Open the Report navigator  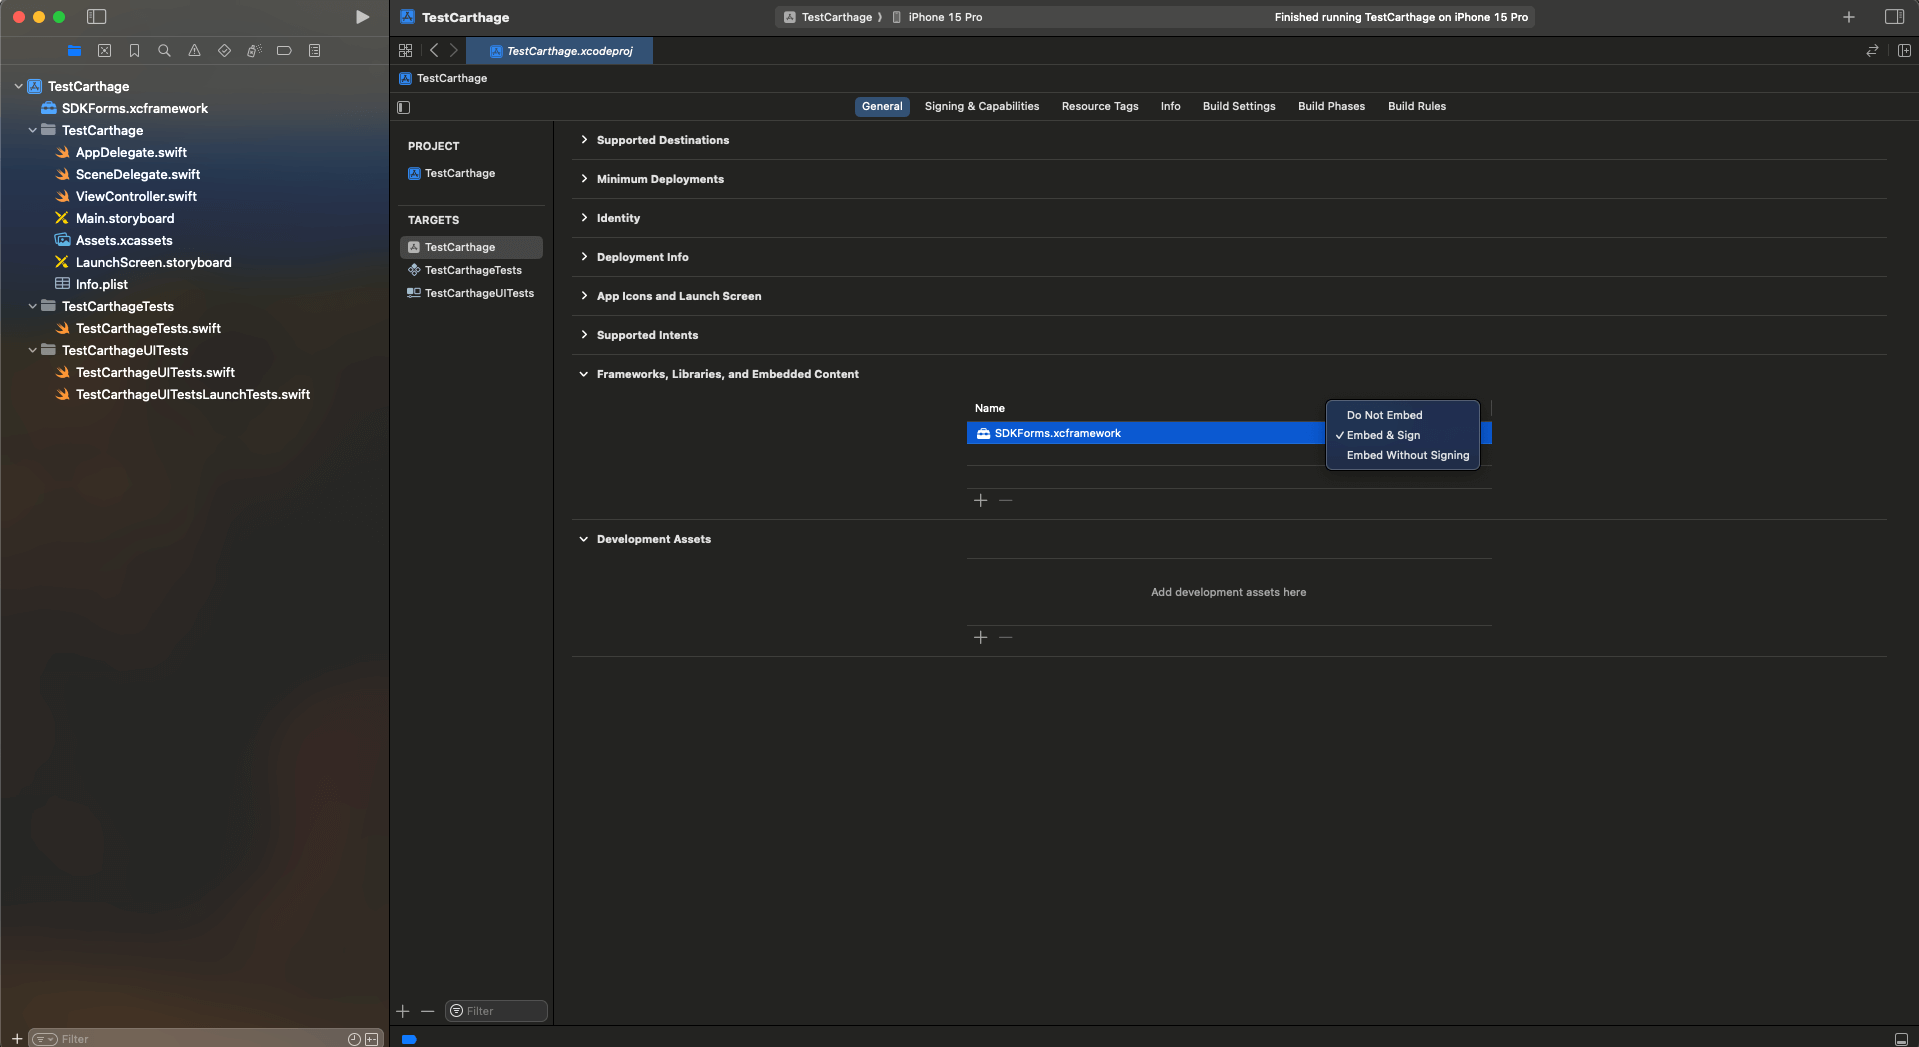click(x=314, y=51)
